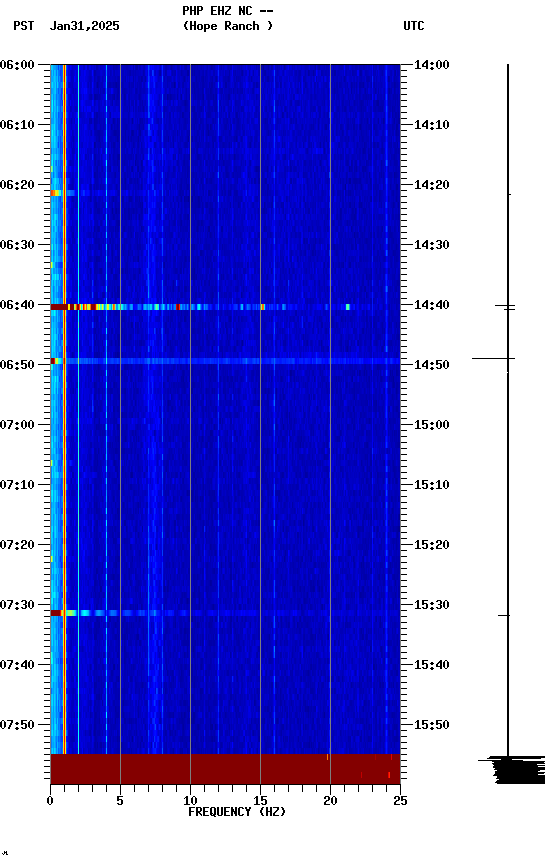
Task: Select the 'UTC' timezone label
Action: [x=414, y=26]
